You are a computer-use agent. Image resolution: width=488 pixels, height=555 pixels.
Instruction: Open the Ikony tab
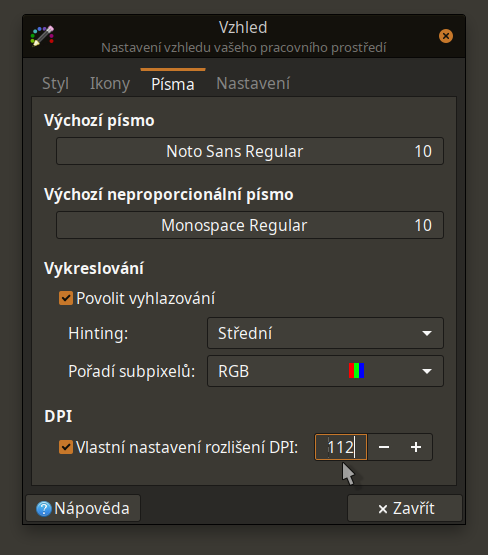[x=110, y=84]
